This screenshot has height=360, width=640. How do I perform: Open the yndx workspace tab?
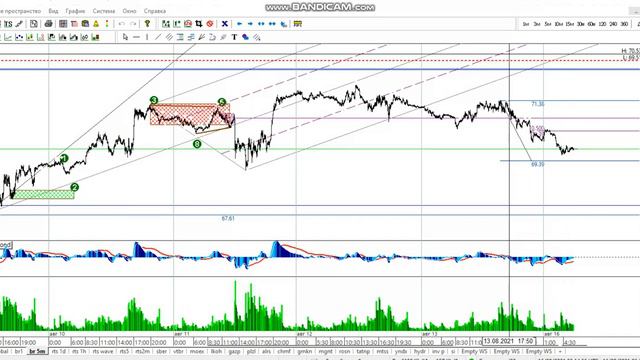coord(401,351)
